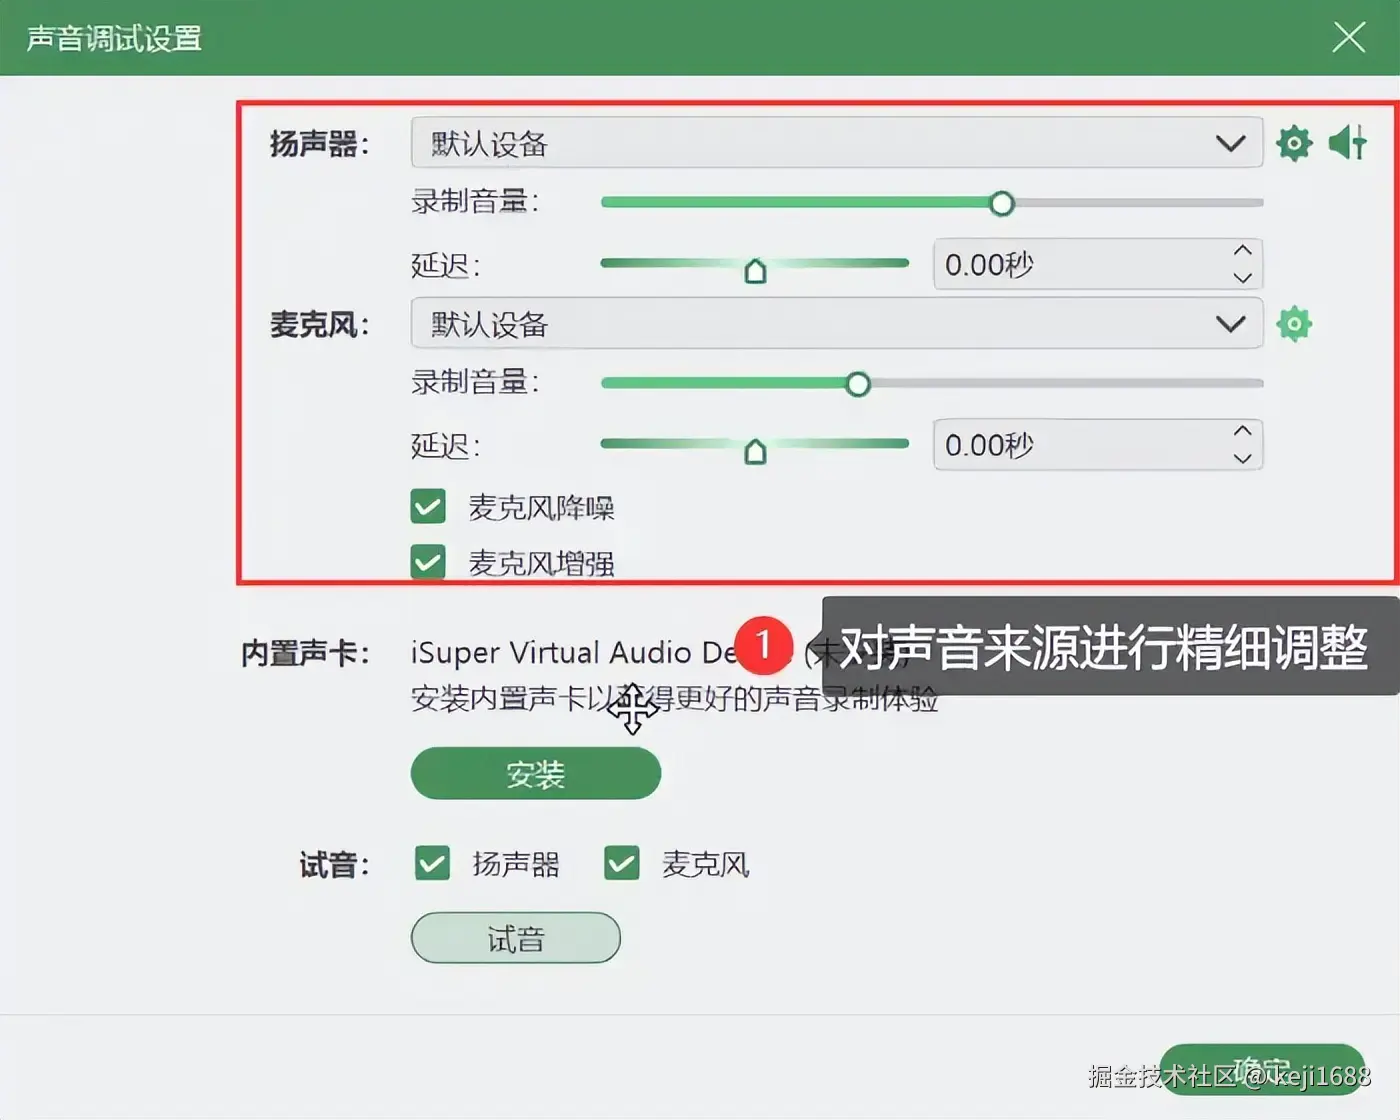Increase the microphone delay with the up arrow
Image resolution: width=1400 pixels, height=1120 pixels.
pos(1242,431)
